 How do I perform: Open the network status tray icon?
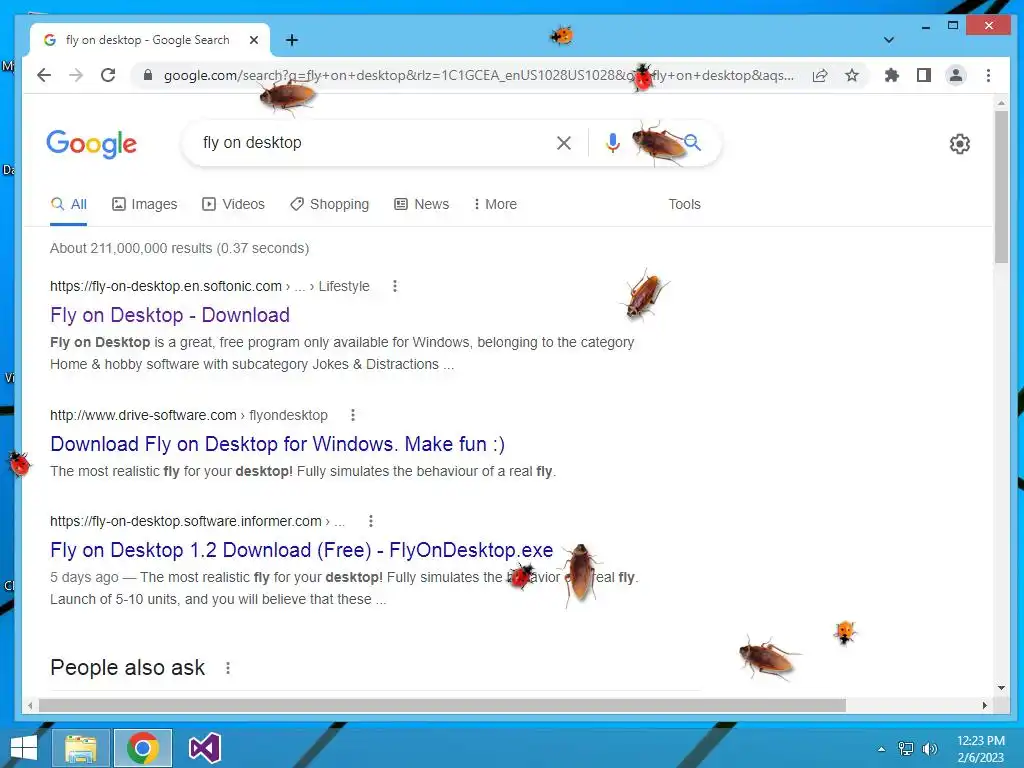coord(906,749)
